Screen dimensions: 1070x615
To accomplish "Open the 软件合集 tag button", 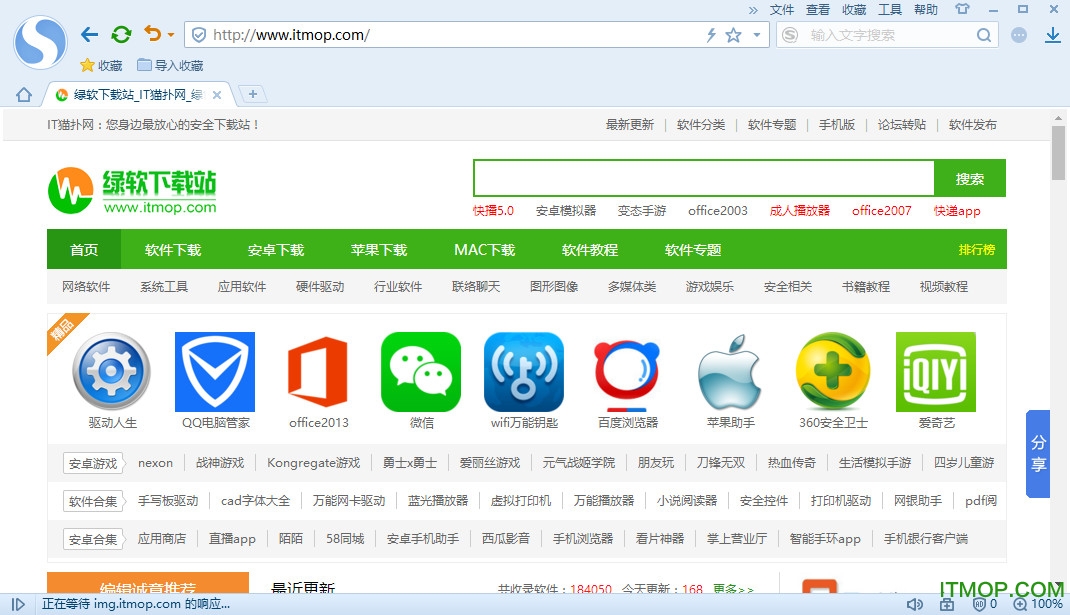I will [93, 502].
